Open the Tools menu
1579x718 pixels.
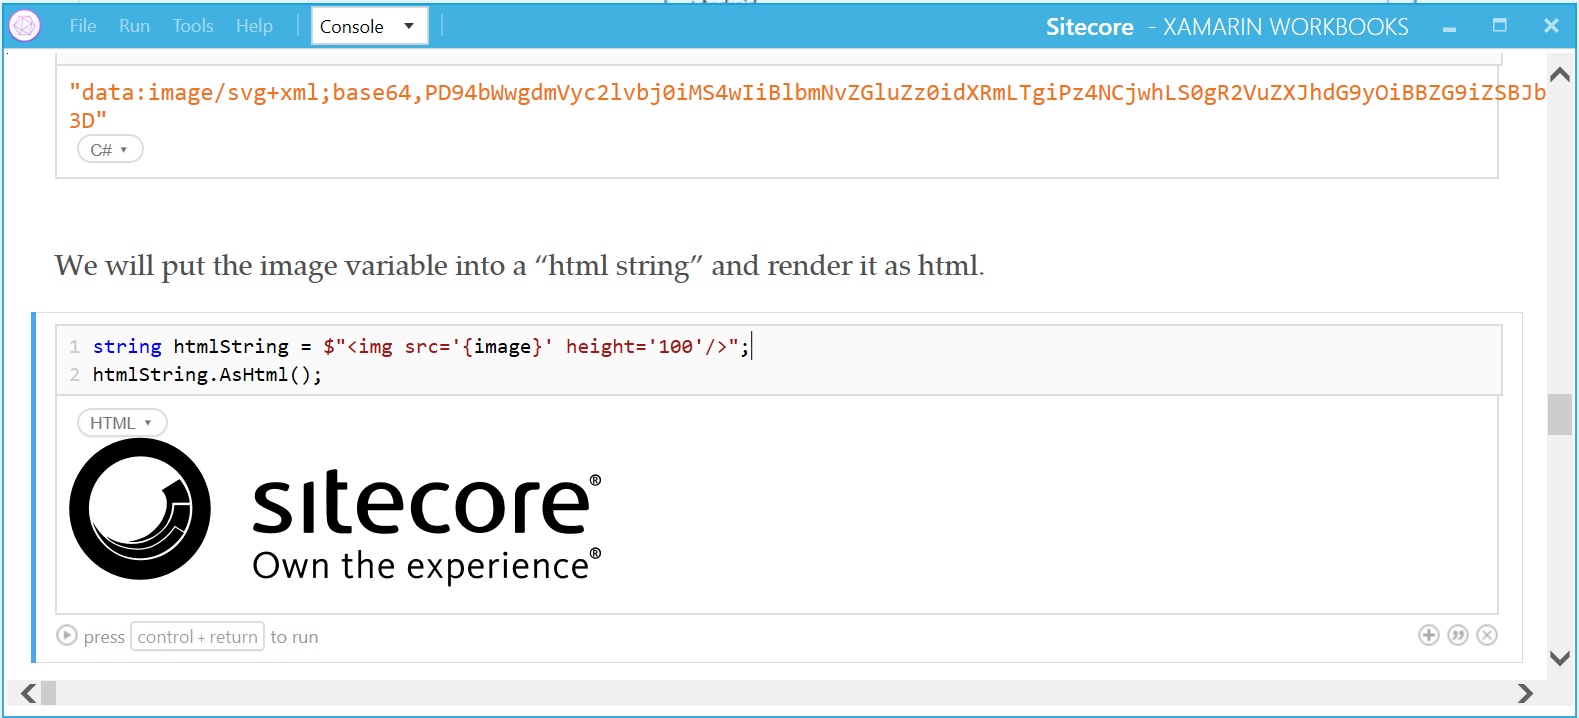click(193, 26)
